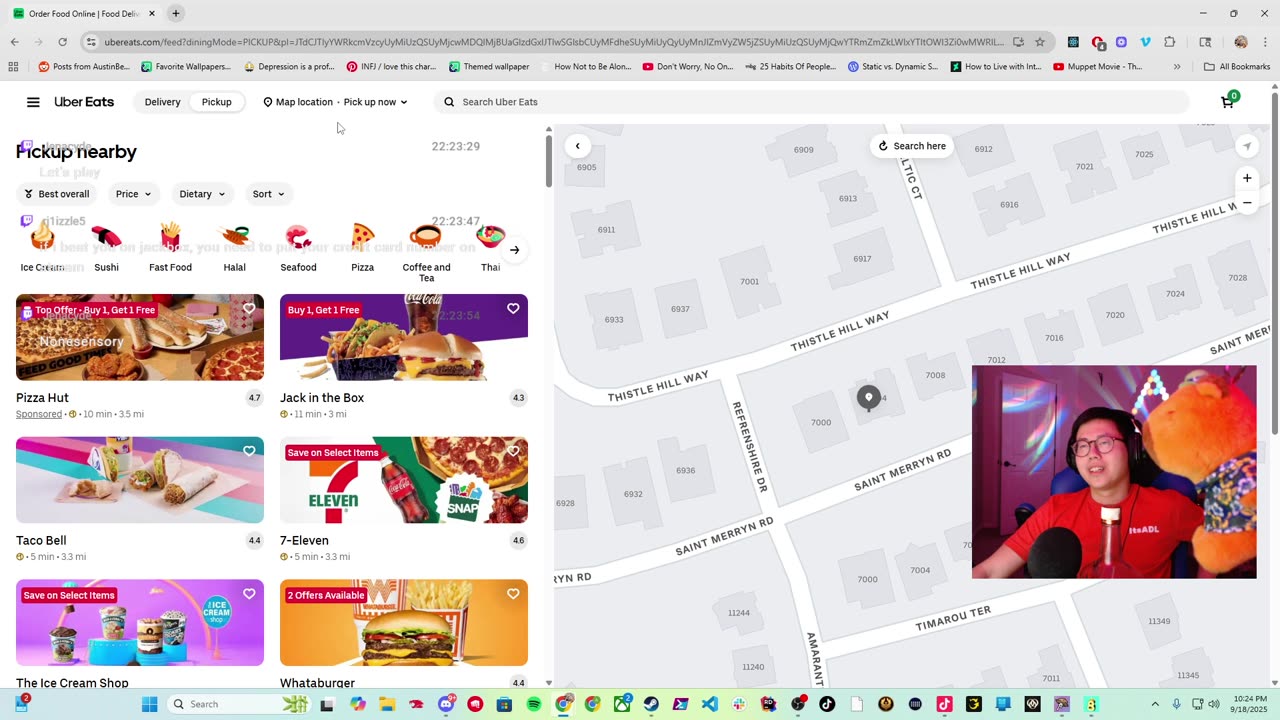Favorite Taco Bell with the heart

249,451
